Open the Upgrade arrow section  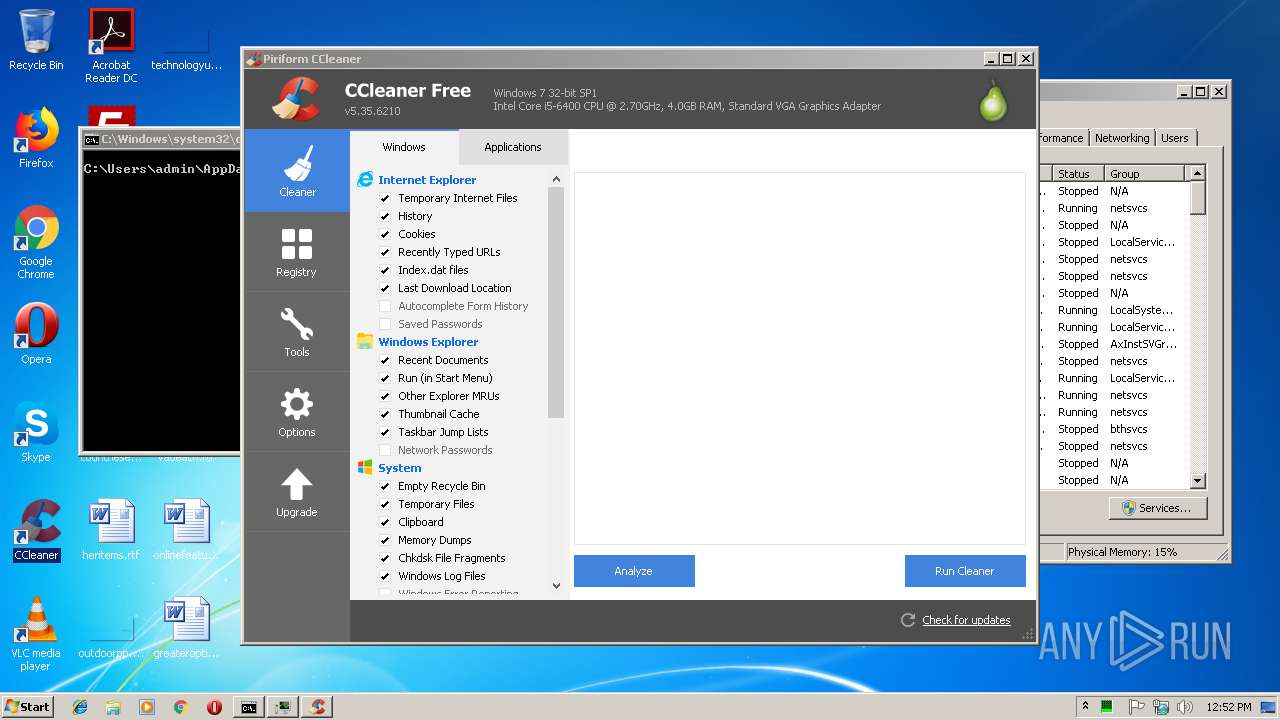pos(297,492)
